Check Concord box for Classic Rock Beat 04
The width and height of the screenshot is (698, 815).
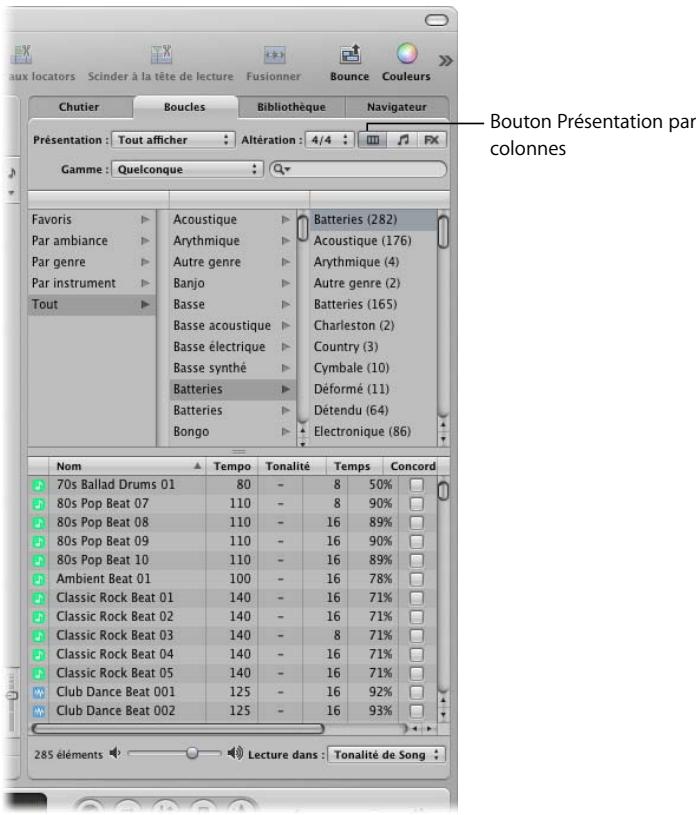[416, 654]
